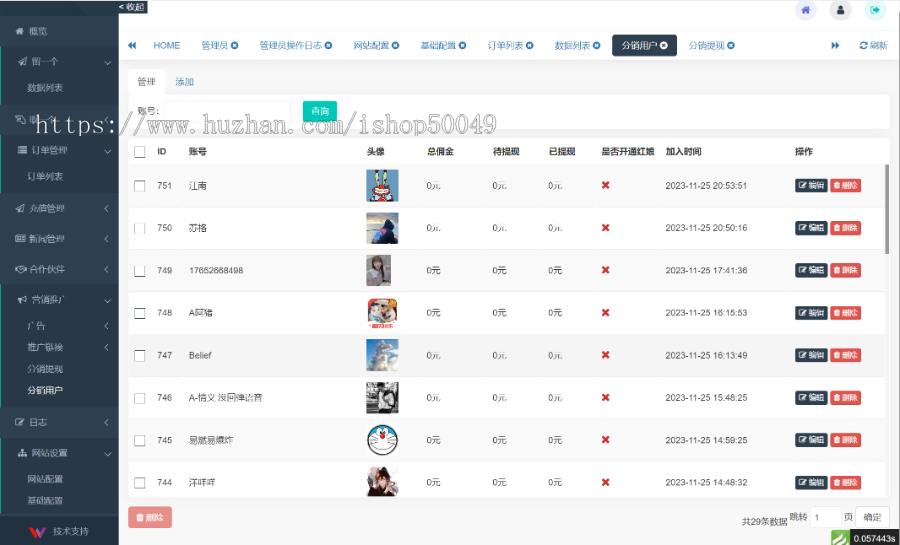Check the row checkbox for ID 750
Screen dimensions: 900x545
(x=139, y=228)
